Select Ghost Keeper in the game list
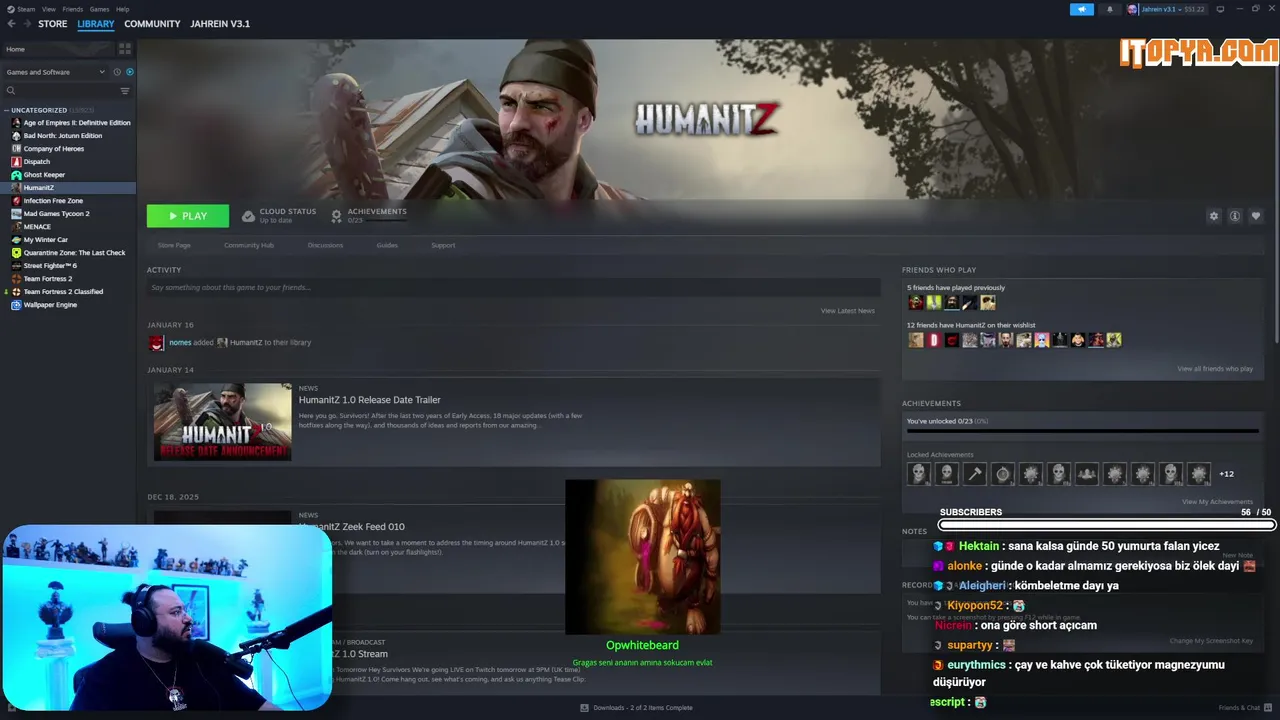The width and height of the screenshot is (1280, 720). [44, 175]
